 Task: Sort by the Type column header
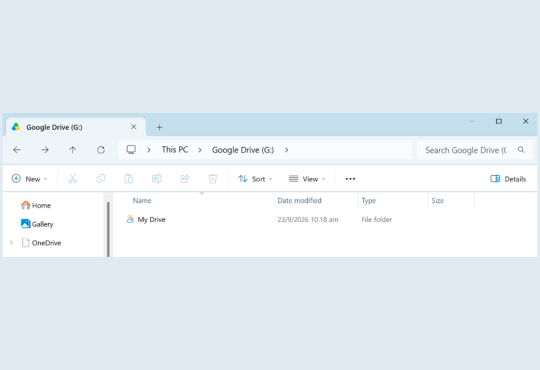368,201
